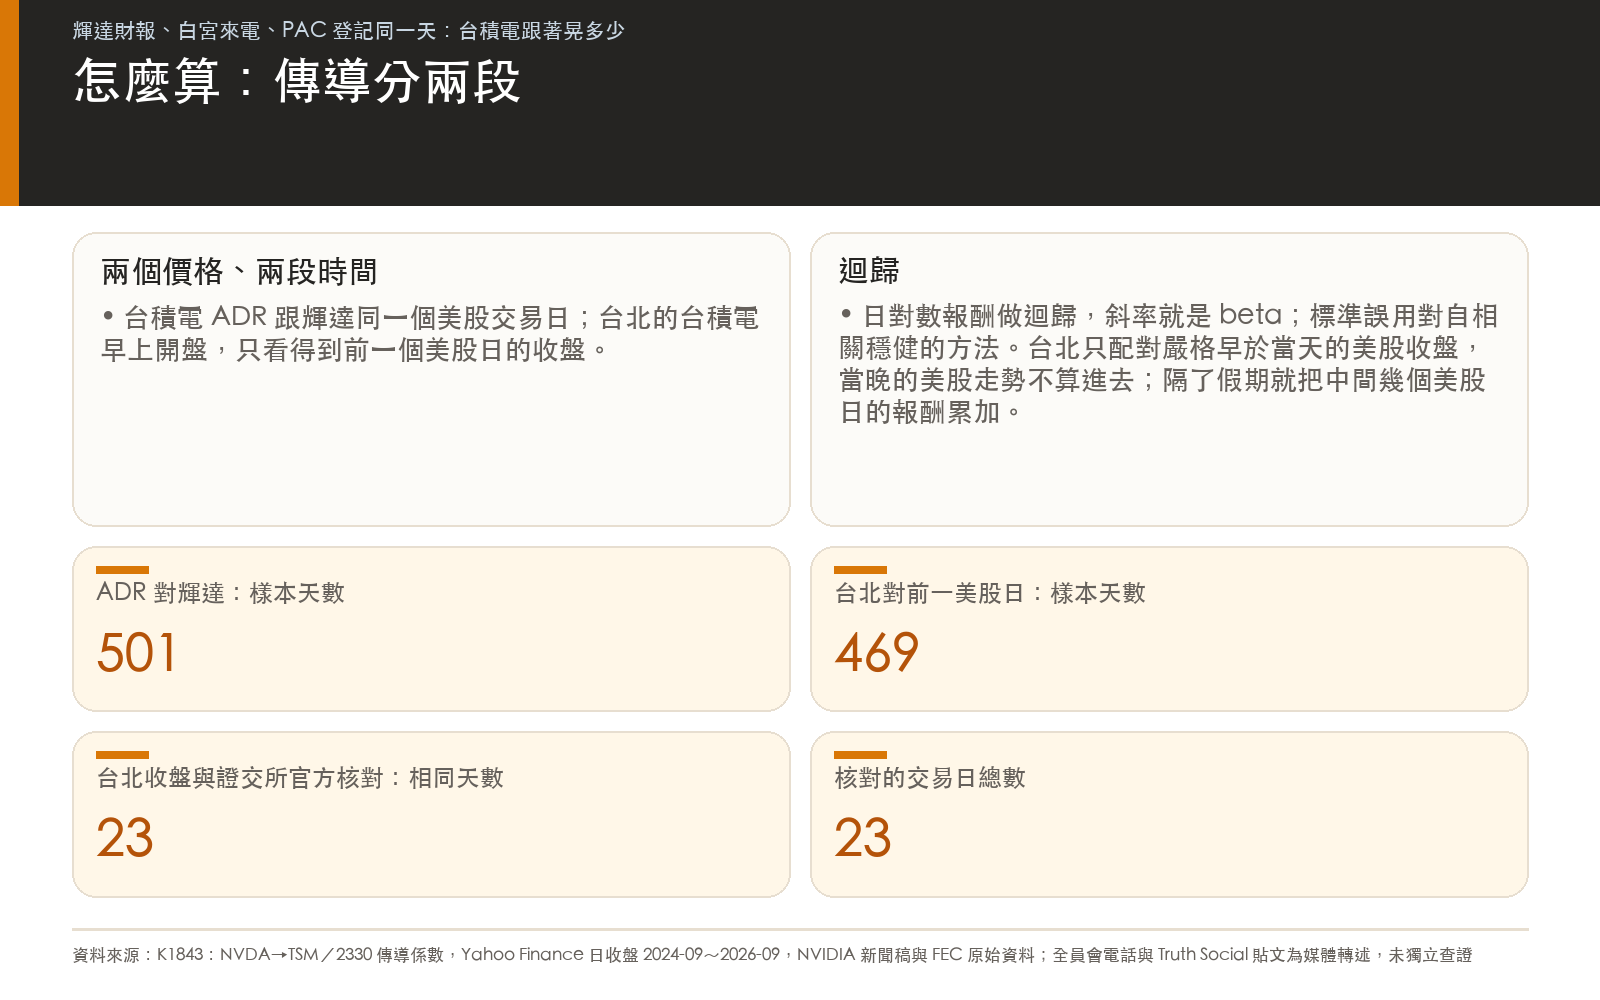Image resolution: width=1600 pixels, height=1000 pixels.
Task: Select the bullet text starting 台積電 ADR 跟輝達
Action: (x=430, y=334)
